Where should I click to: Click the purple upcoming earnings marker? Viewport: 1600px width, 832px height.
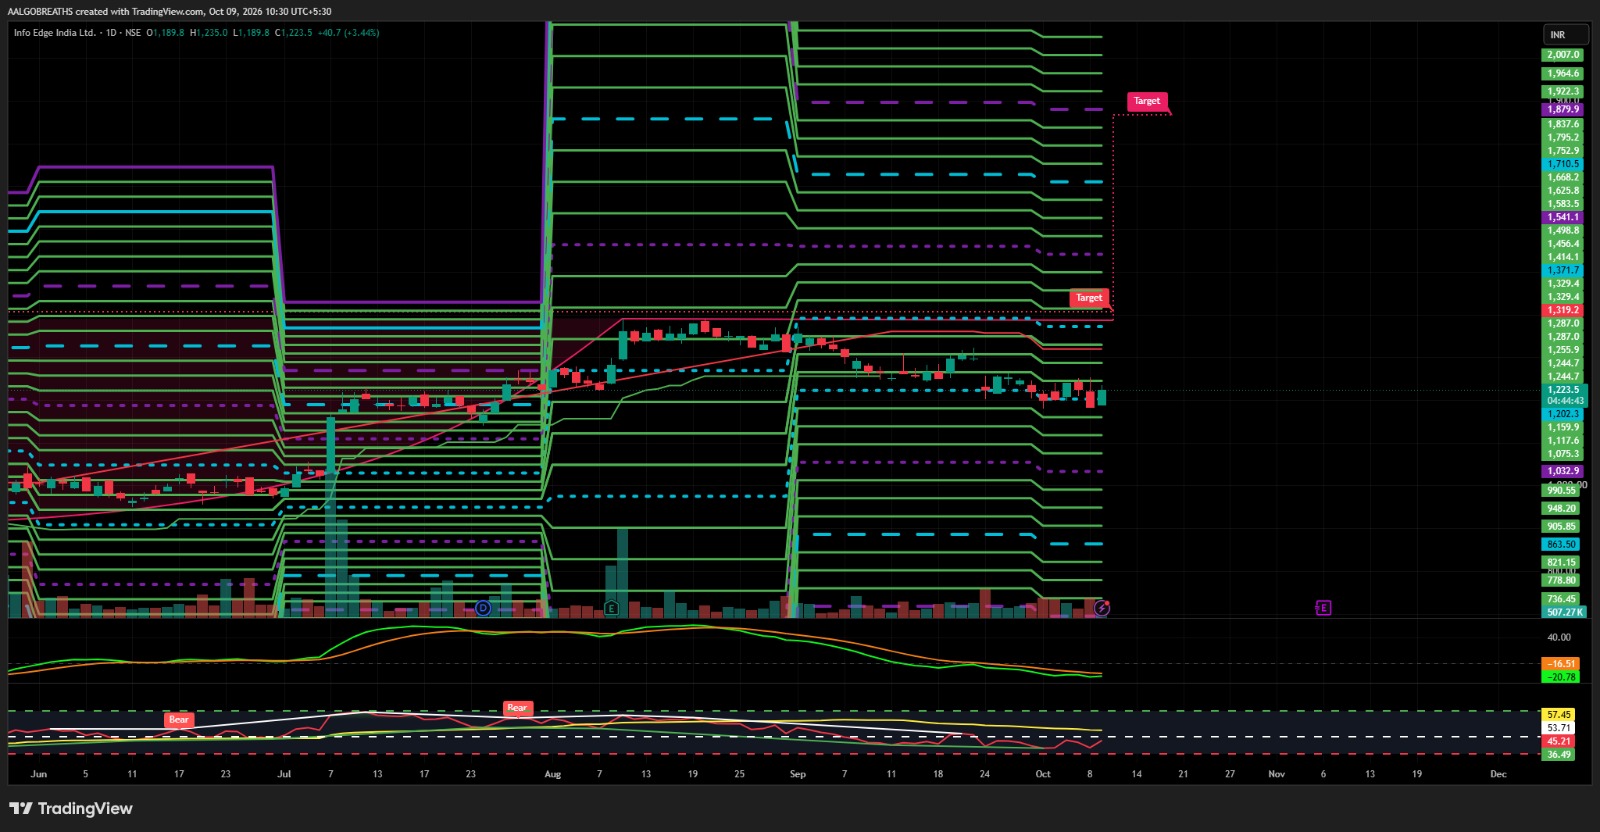1323,607
